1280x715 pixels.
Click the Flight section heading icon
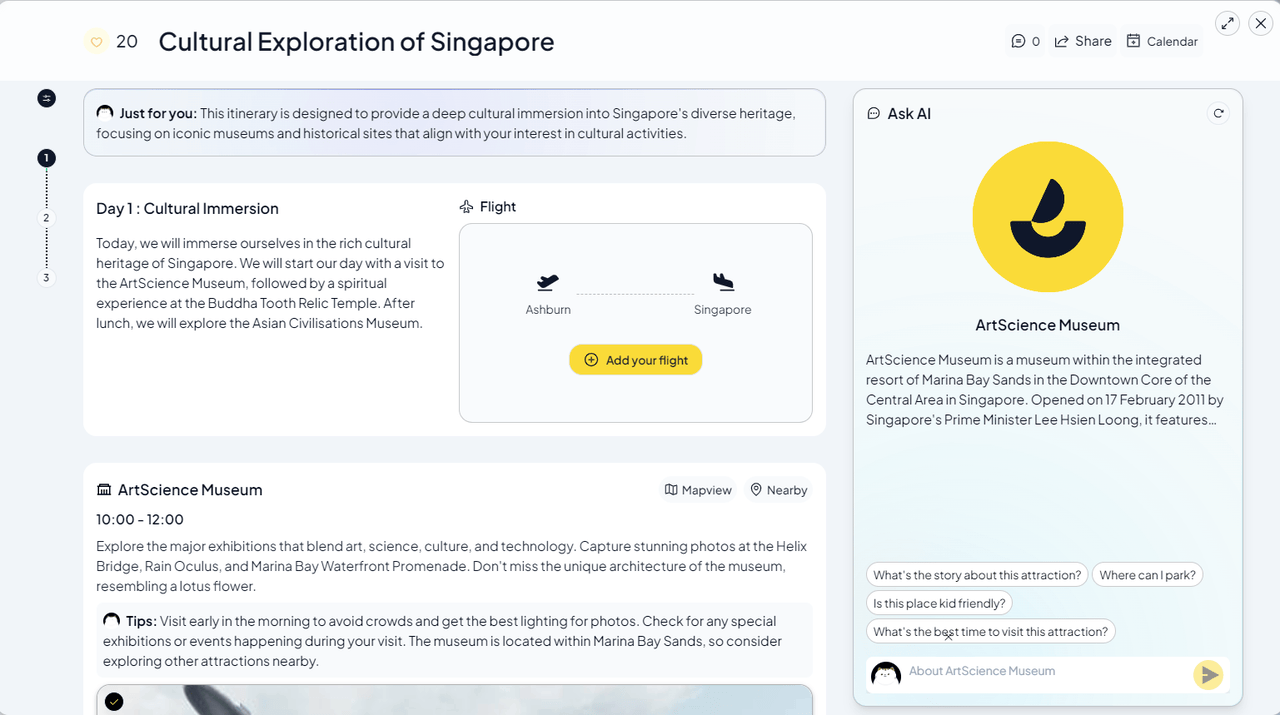coord(466,207)
